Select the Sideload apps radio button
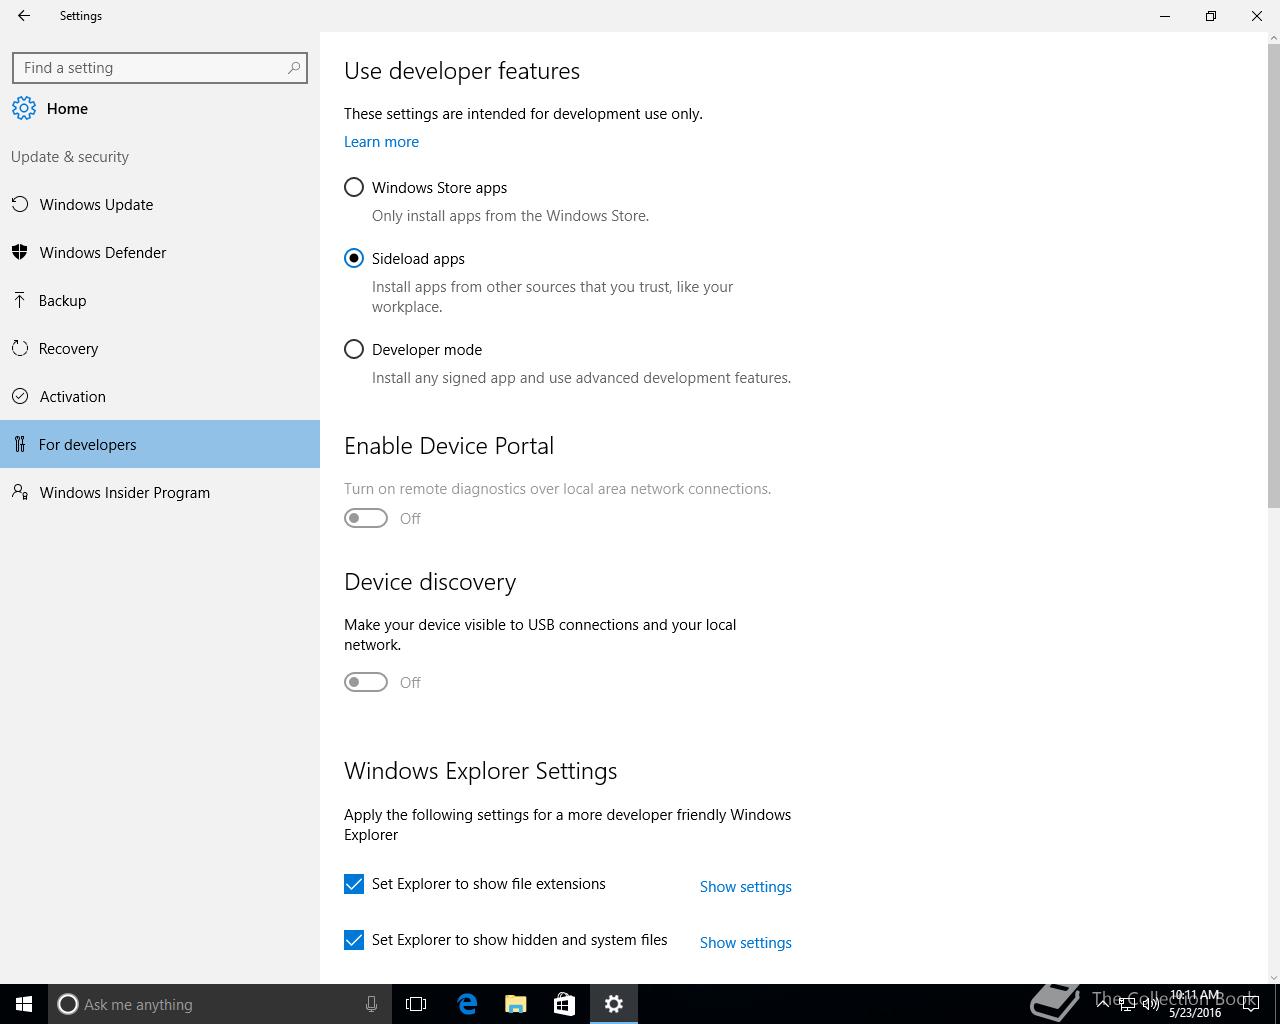This screenshot has height=1024, width=1280. 354,258
